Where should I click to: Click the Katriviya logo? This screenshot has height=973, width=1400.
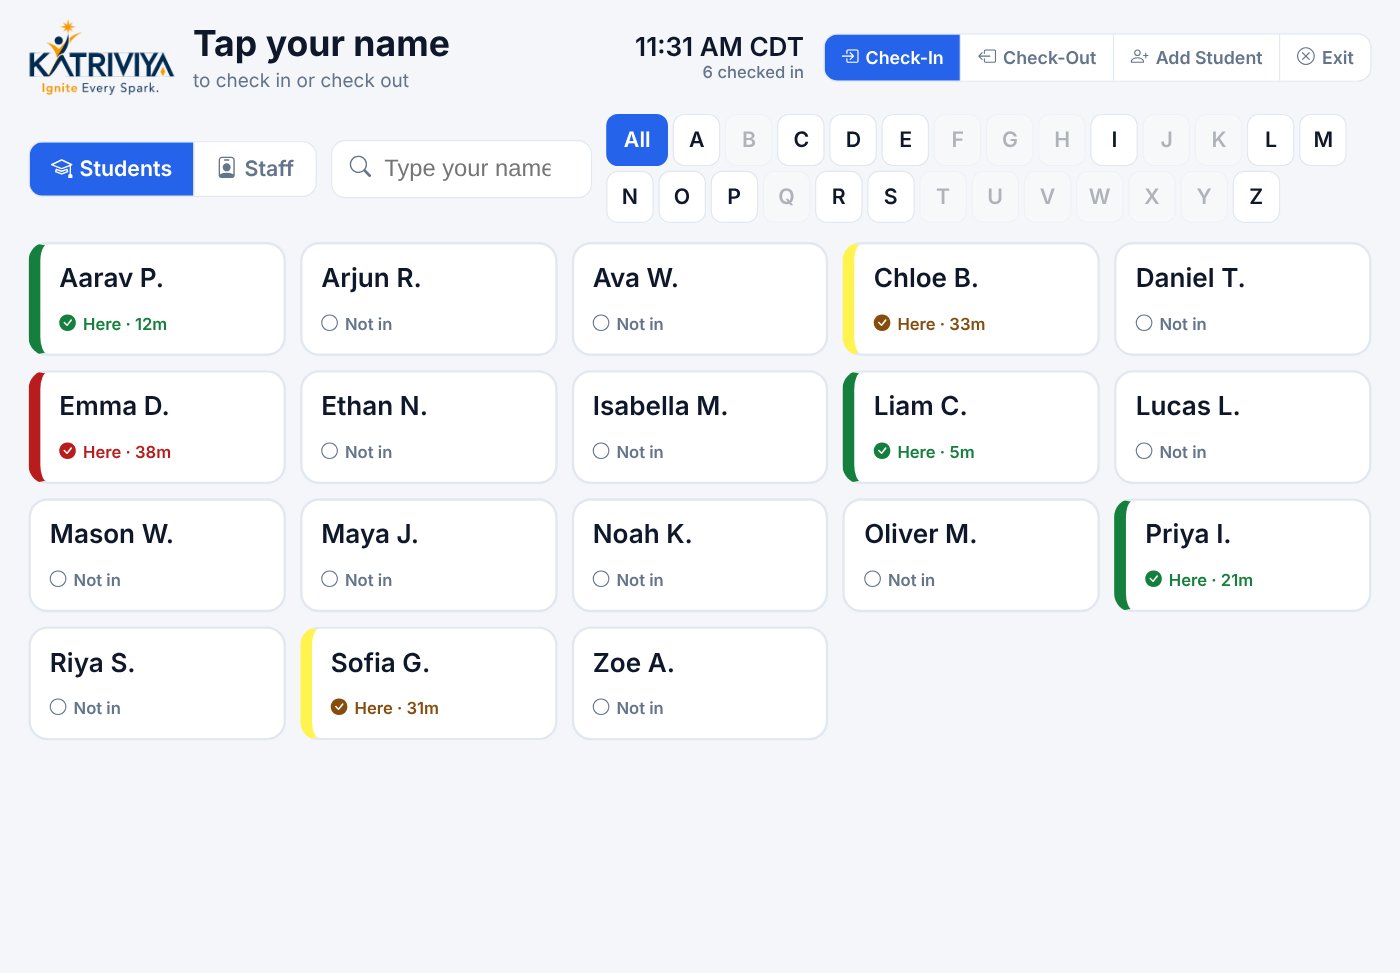pos(101,58)
